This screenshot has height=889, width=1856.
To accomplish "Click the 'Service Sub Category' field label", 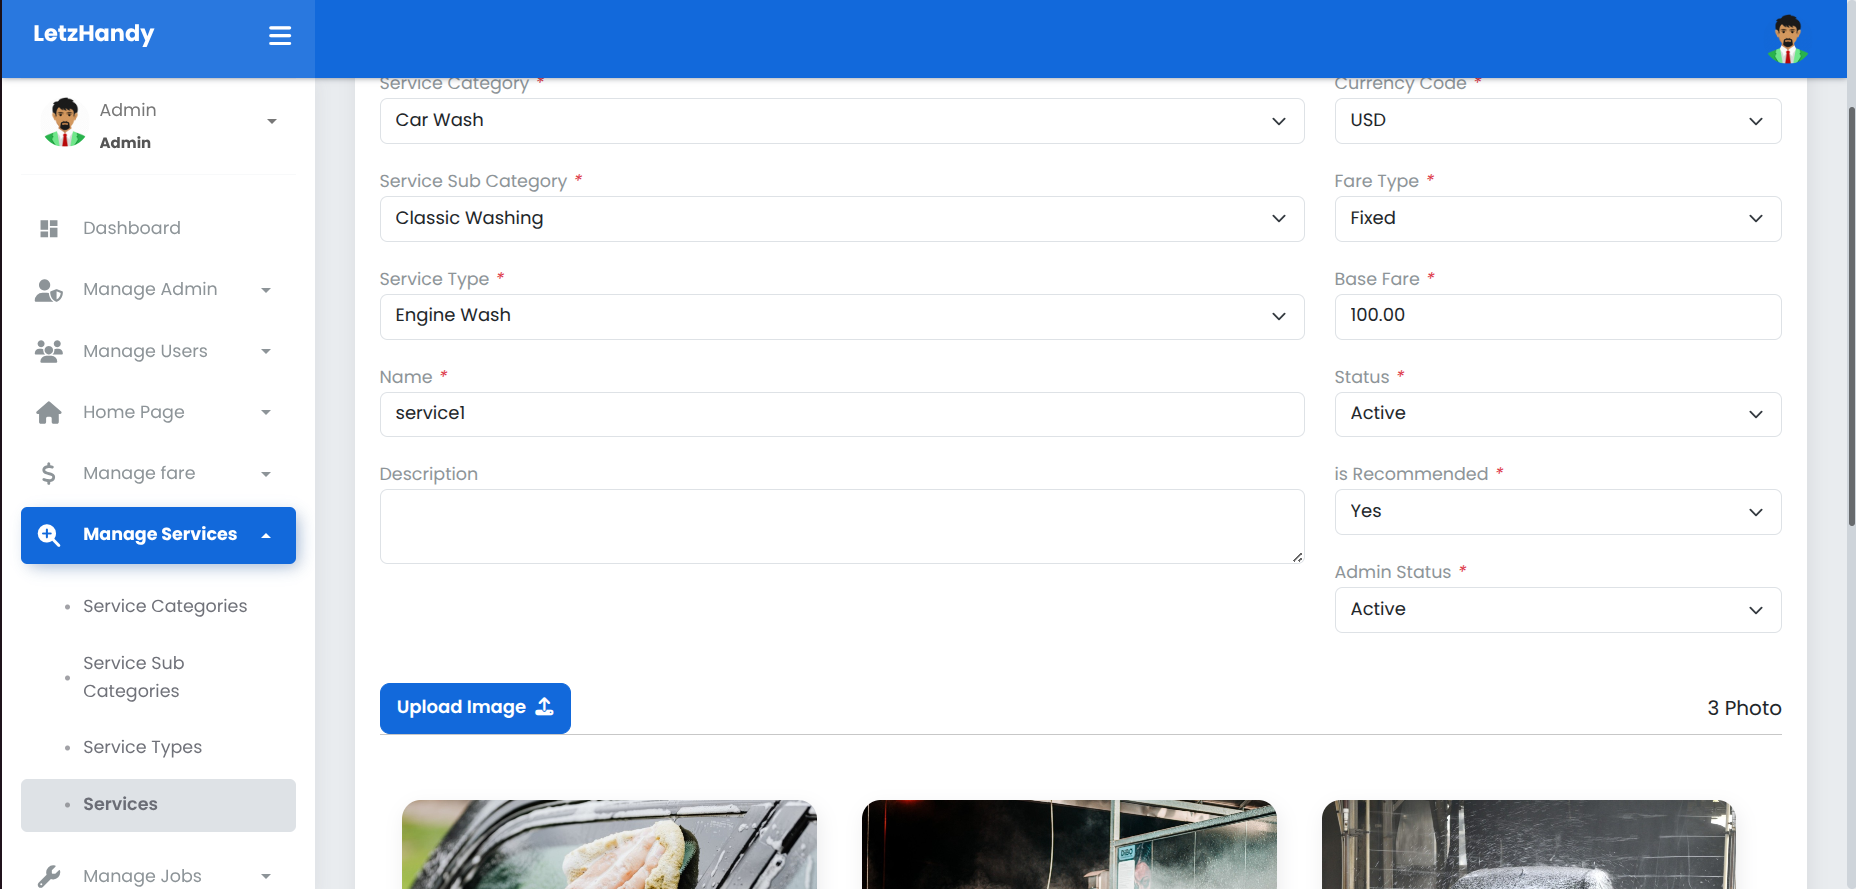I will [473, 181].
